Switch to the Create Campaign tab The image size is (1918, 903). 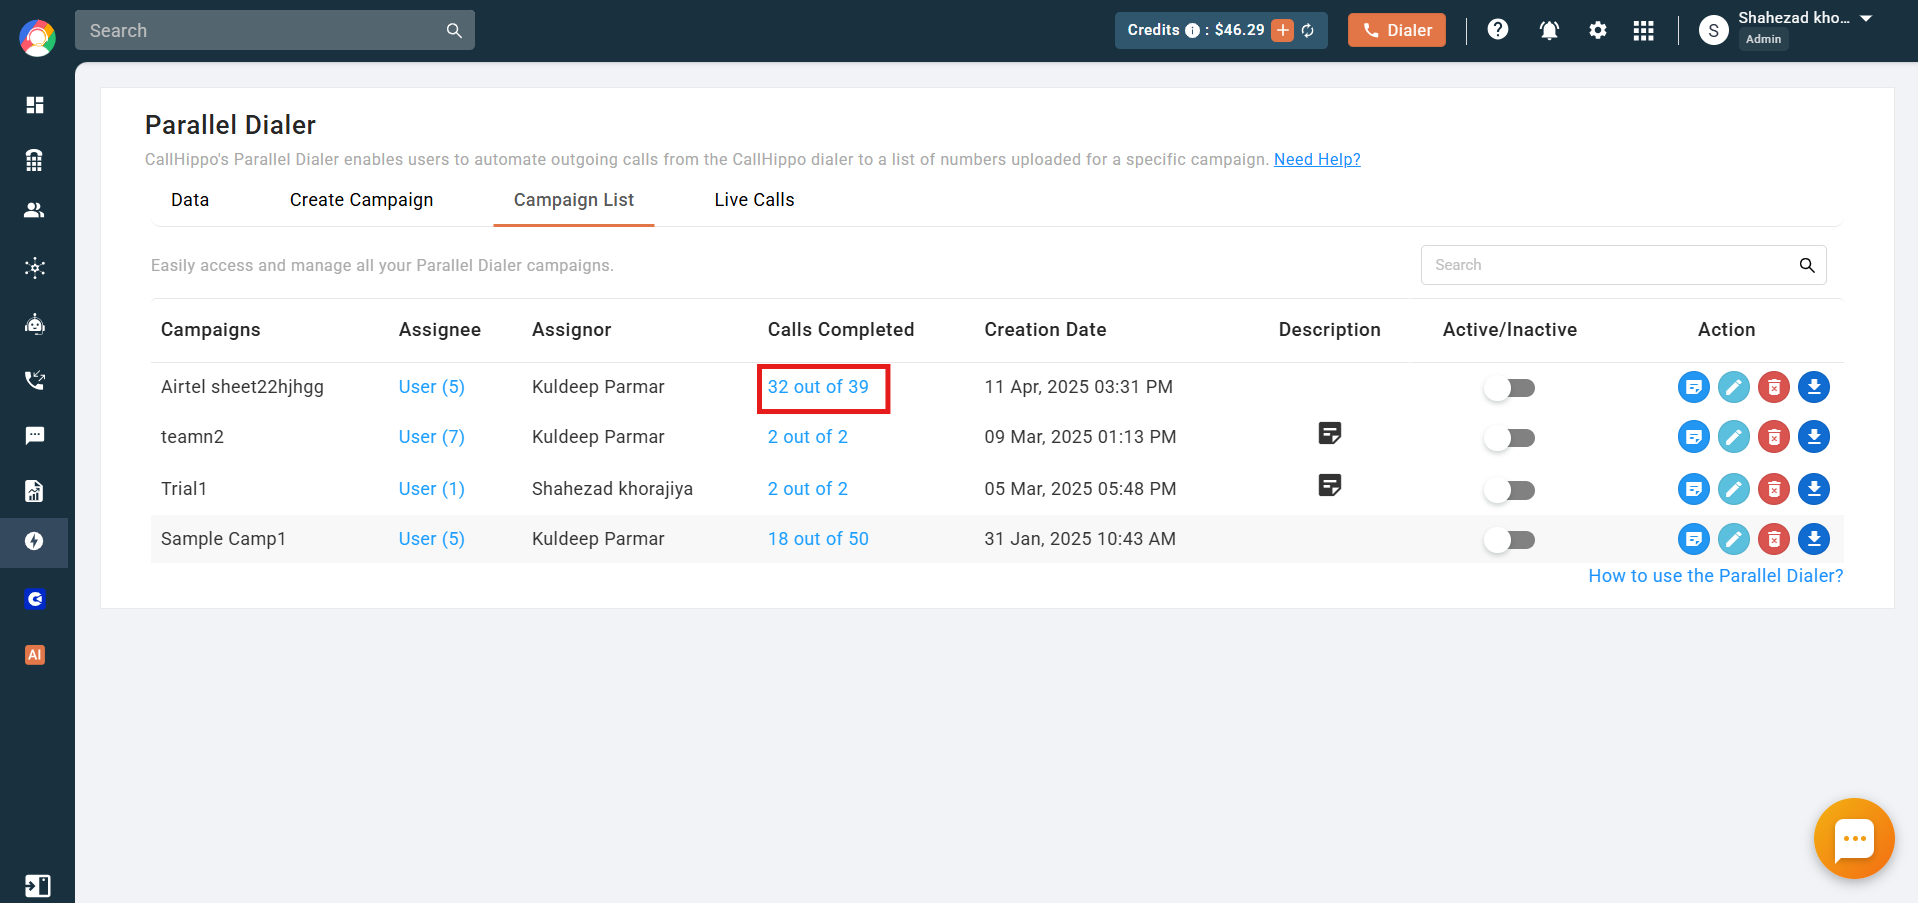362,200
